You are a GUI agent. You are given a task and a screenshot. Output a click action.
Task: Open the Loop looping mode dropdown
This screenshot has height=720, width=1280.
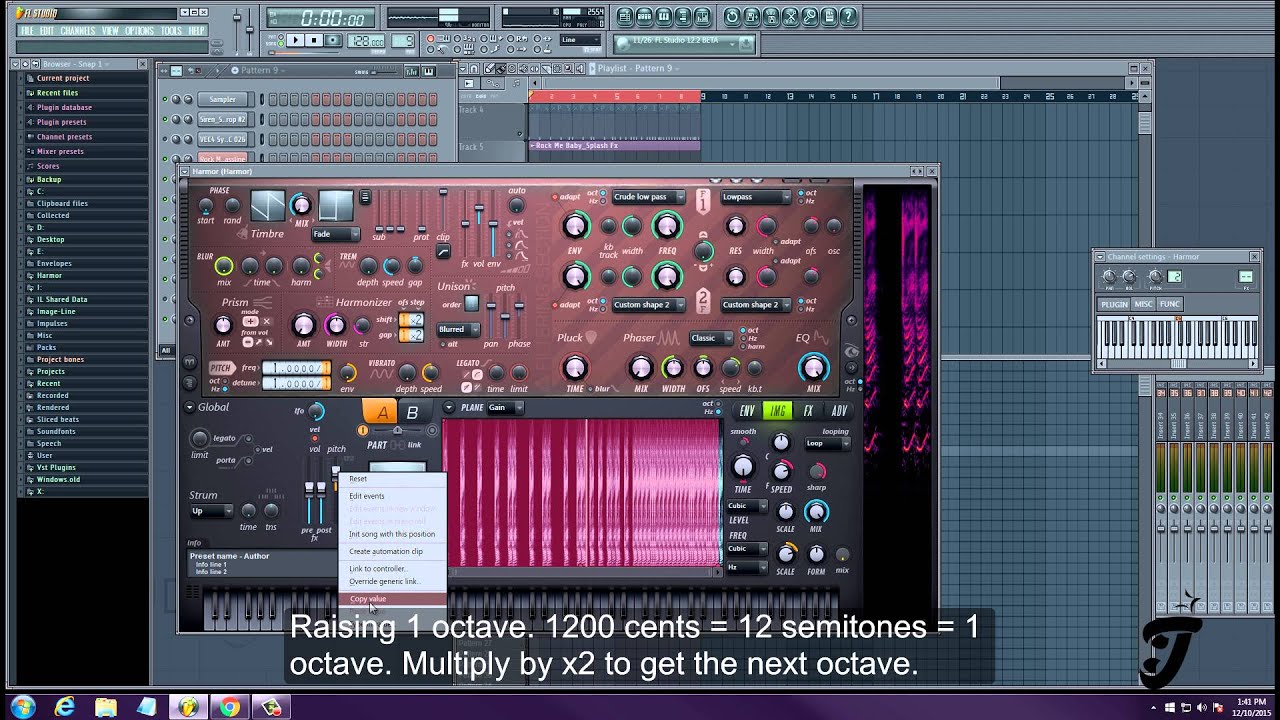827,443
